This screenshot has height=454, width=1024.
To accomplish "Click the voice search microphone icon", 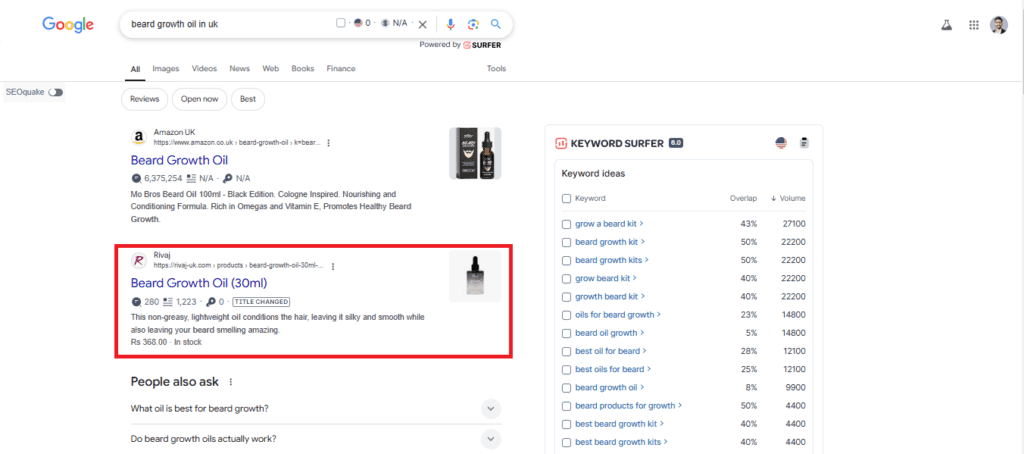I will click(x=451, y=24).
